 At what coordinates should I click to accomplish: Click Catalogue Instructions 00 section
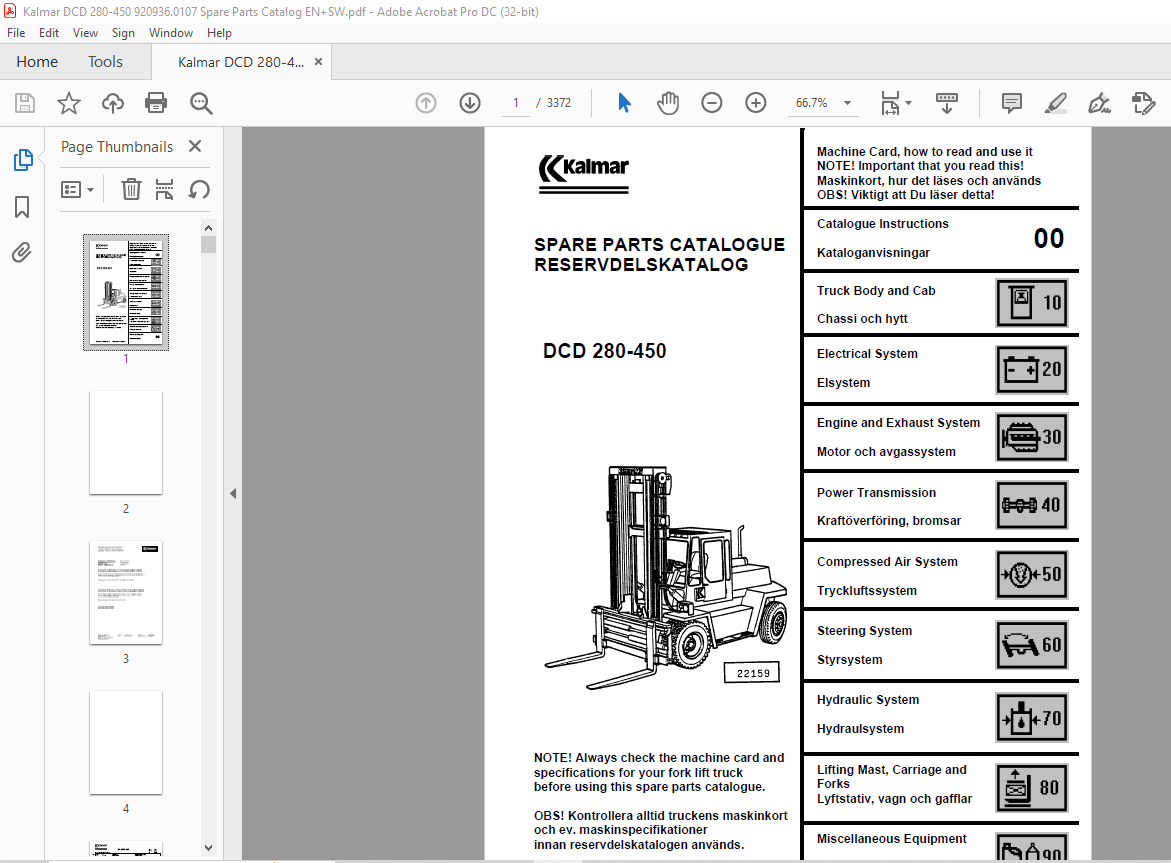(941, 239)
